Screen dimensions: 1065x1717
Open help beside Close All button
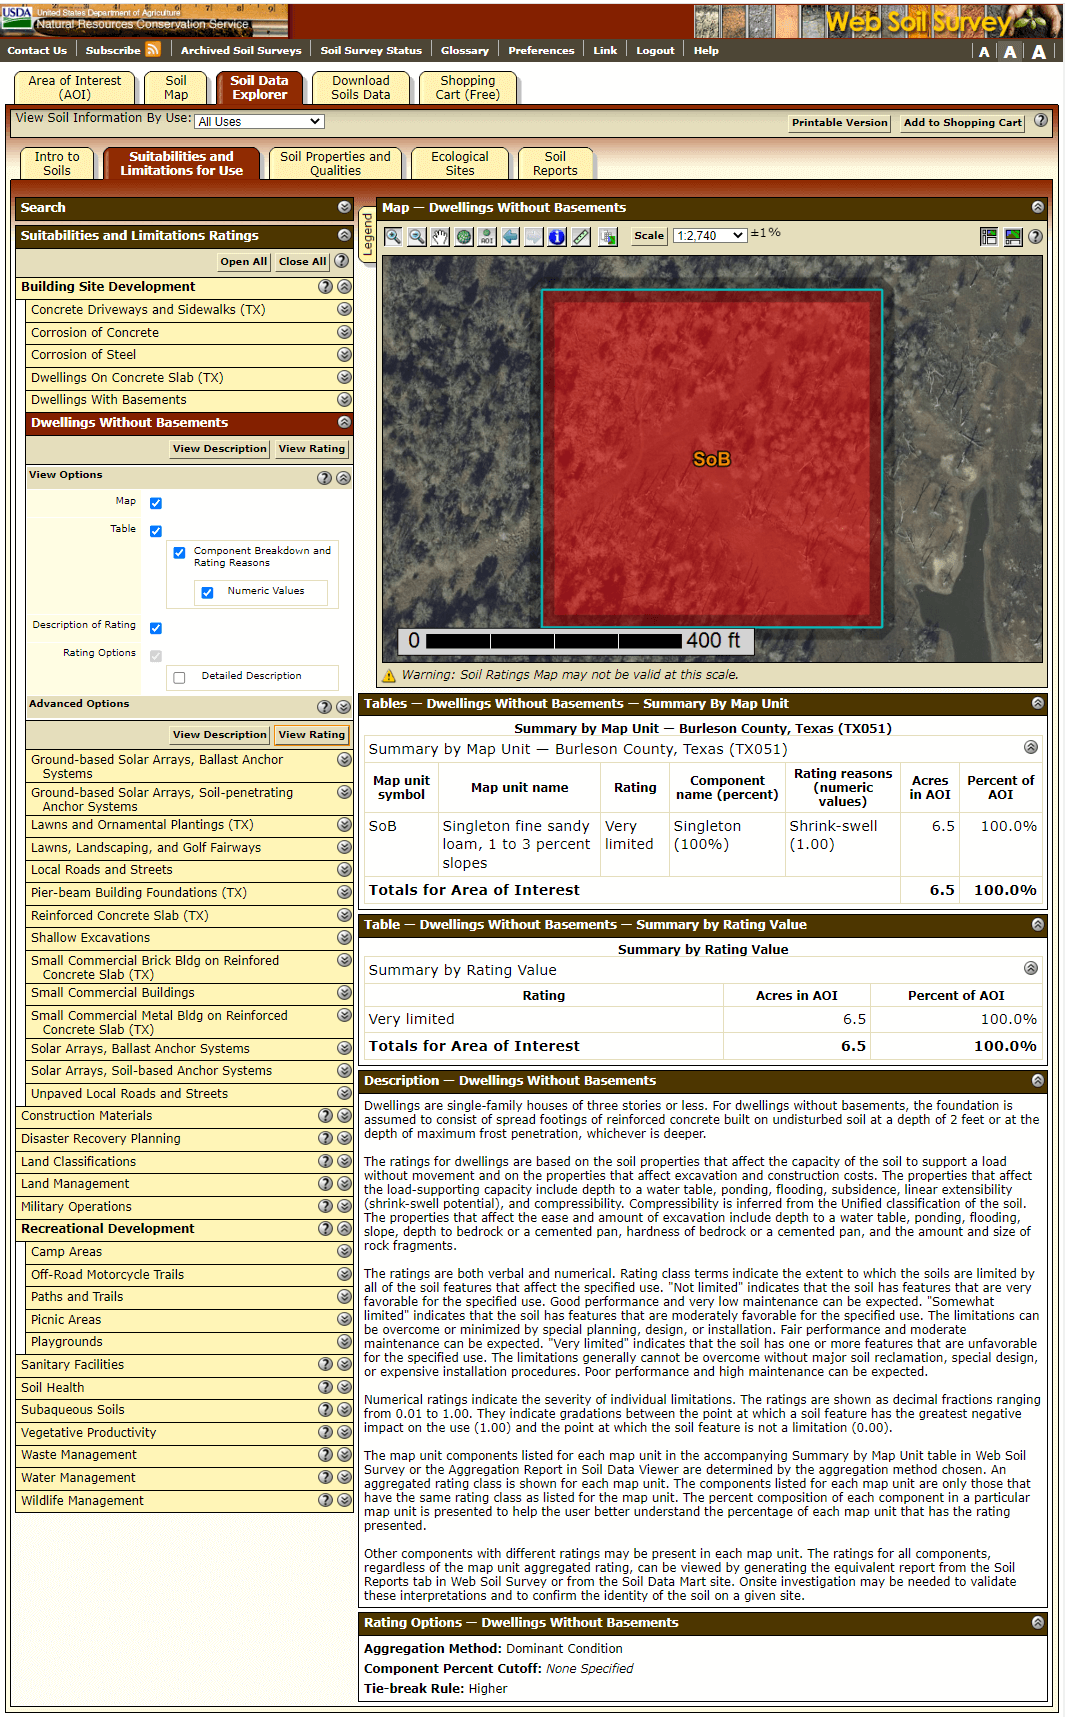341,261
